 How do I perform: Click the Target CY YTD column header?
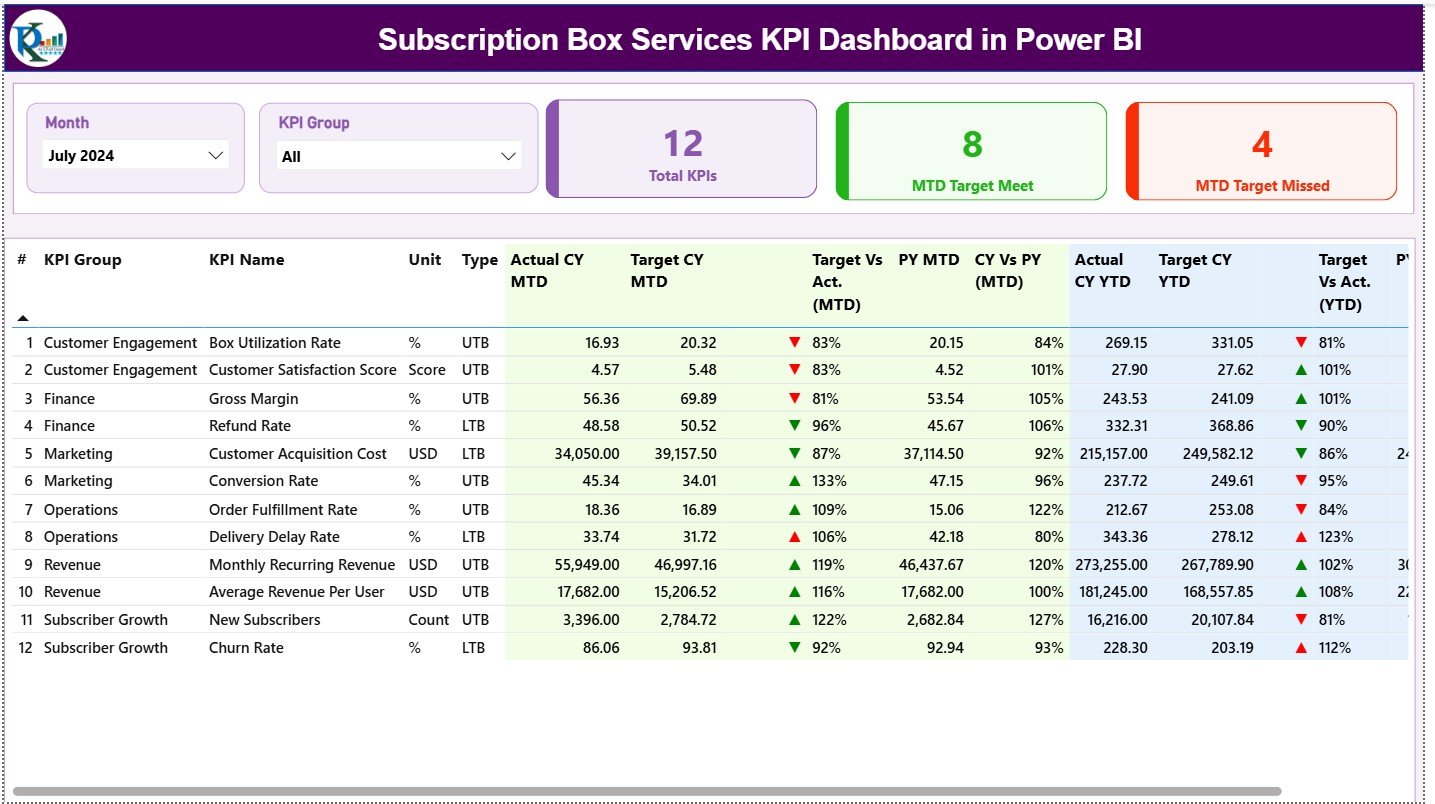click(x=1194, y=270)
